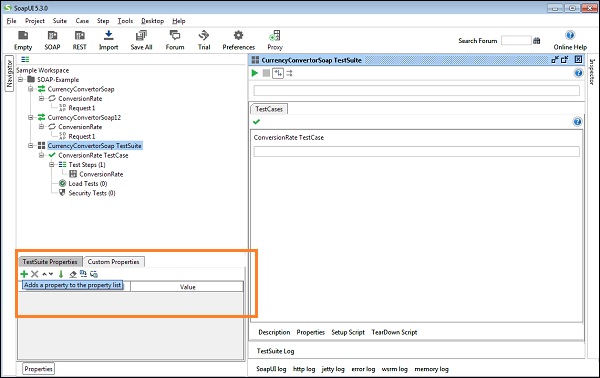
Task: Create an Empty project from the toolbar
Action: (23, 40)
